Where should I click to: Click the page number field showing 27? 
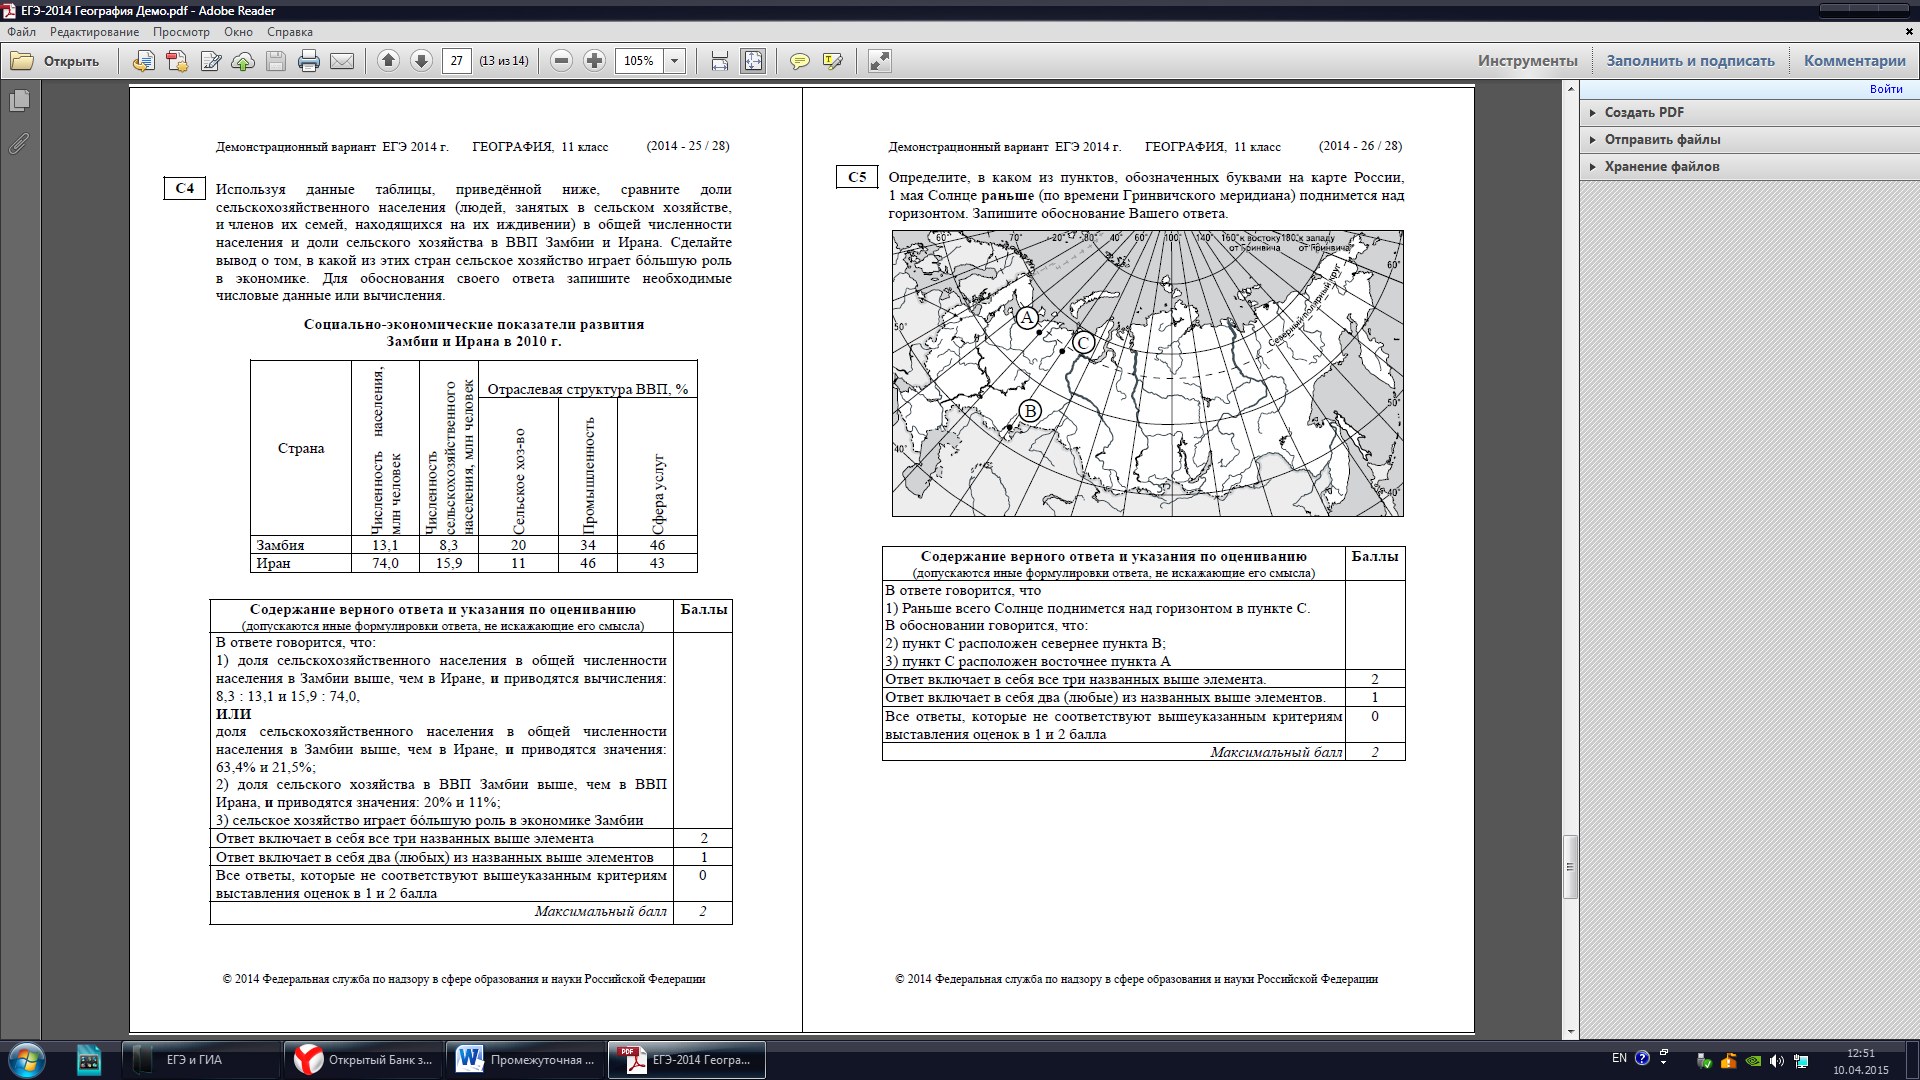coord(457,61)
